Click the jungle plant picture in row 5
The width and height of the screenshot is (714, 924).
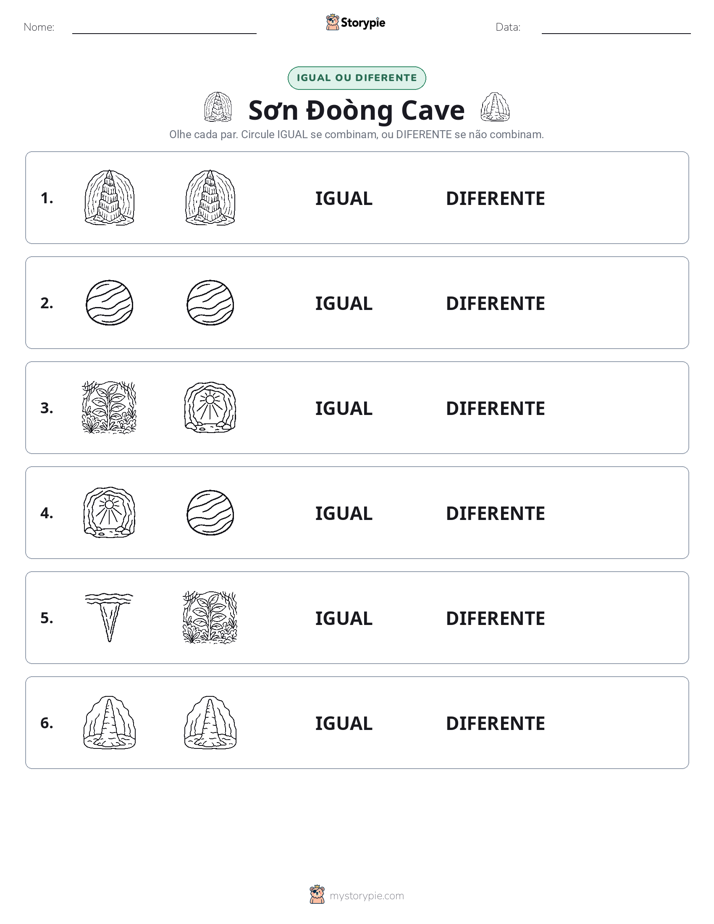[x=210, y=618]
